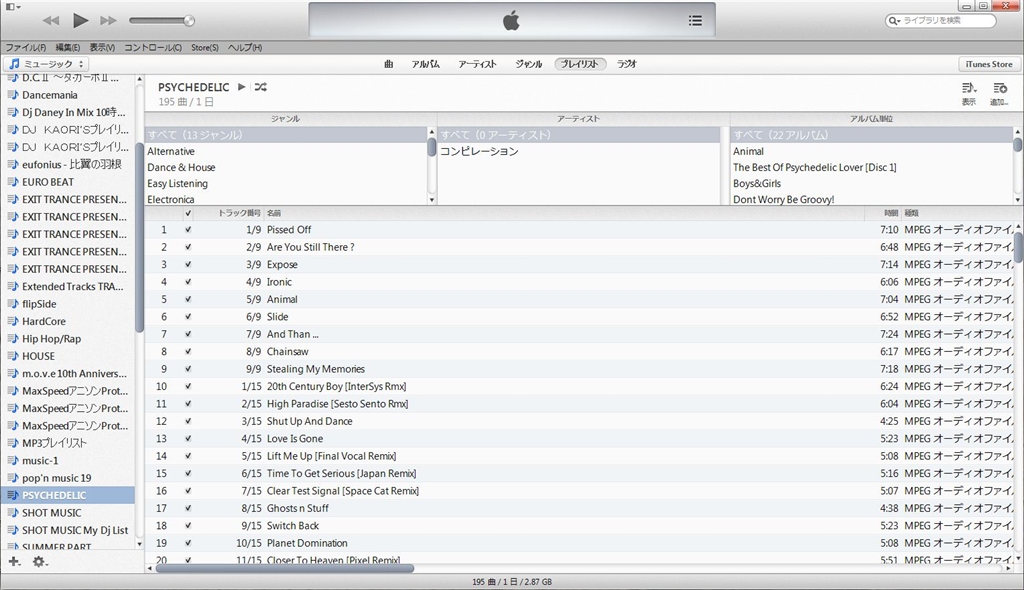Select the pop'n music 19 playlist icon

point(12,478)
